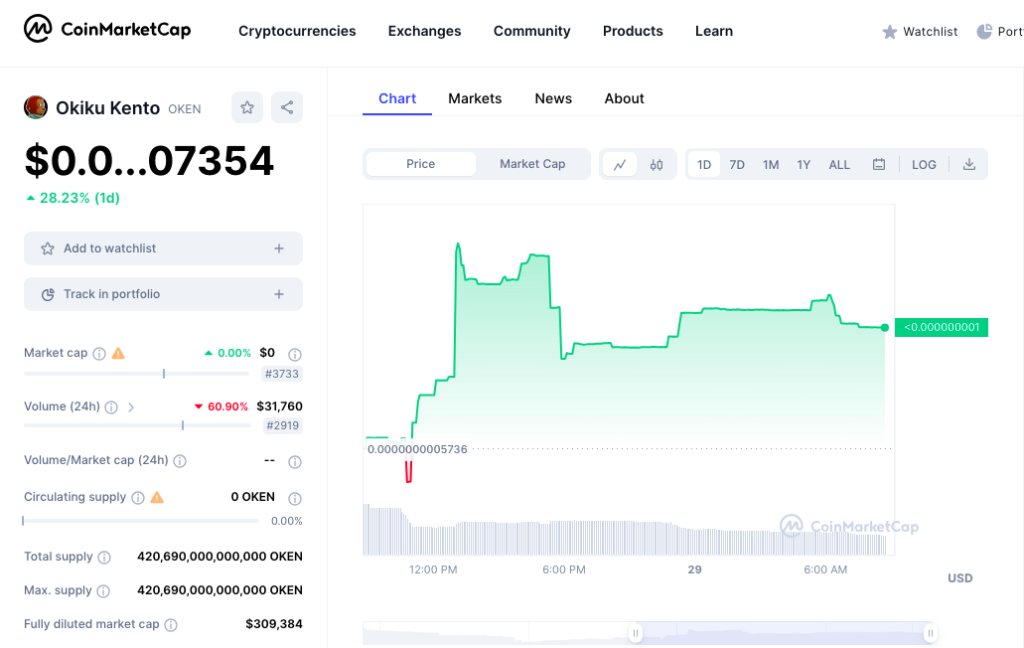Share the Okiku Kento page
The height and width of the screenshot is (648, 1024).
pos(287,107)
